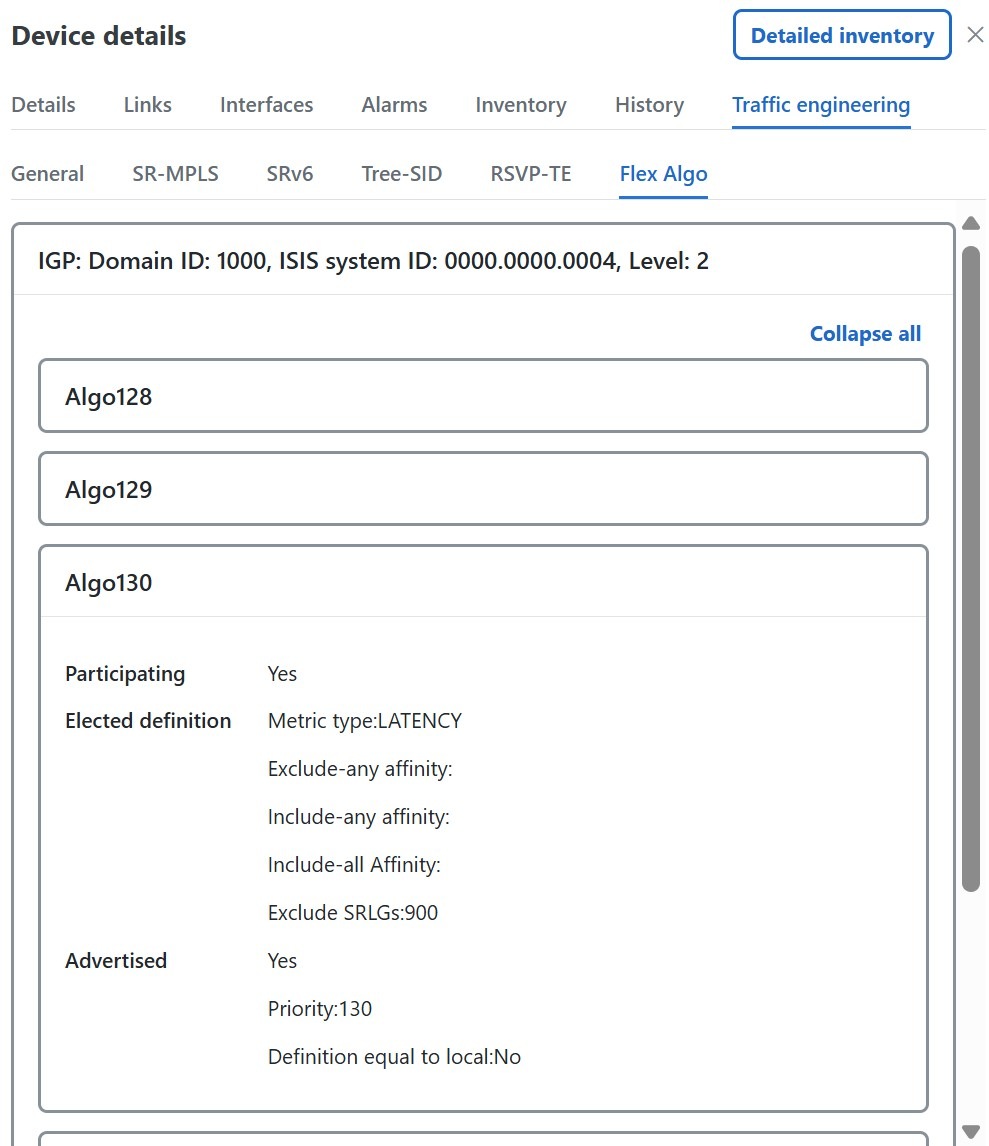The image size is (989, 1146).
Task: Switch to the SR-MPLS sub-tab
Action: tap(175, 173)
